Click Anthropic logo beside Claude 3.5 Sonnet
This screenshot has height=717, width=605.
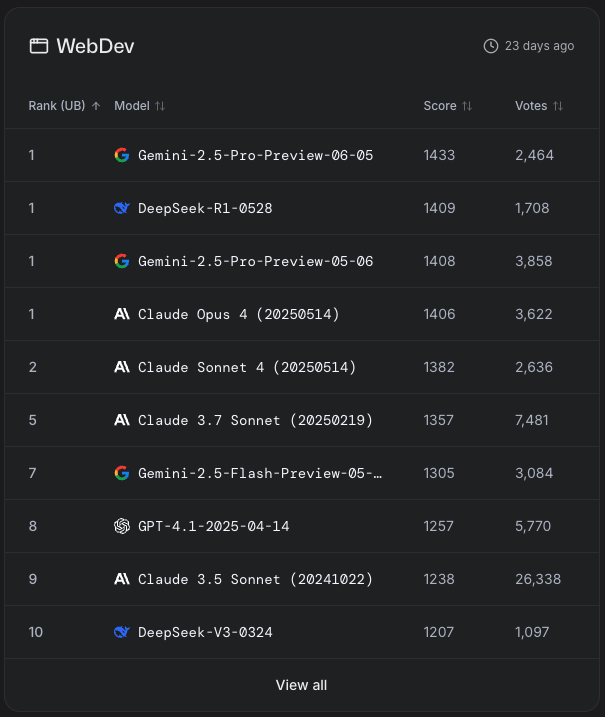click(x=122, y=579)
